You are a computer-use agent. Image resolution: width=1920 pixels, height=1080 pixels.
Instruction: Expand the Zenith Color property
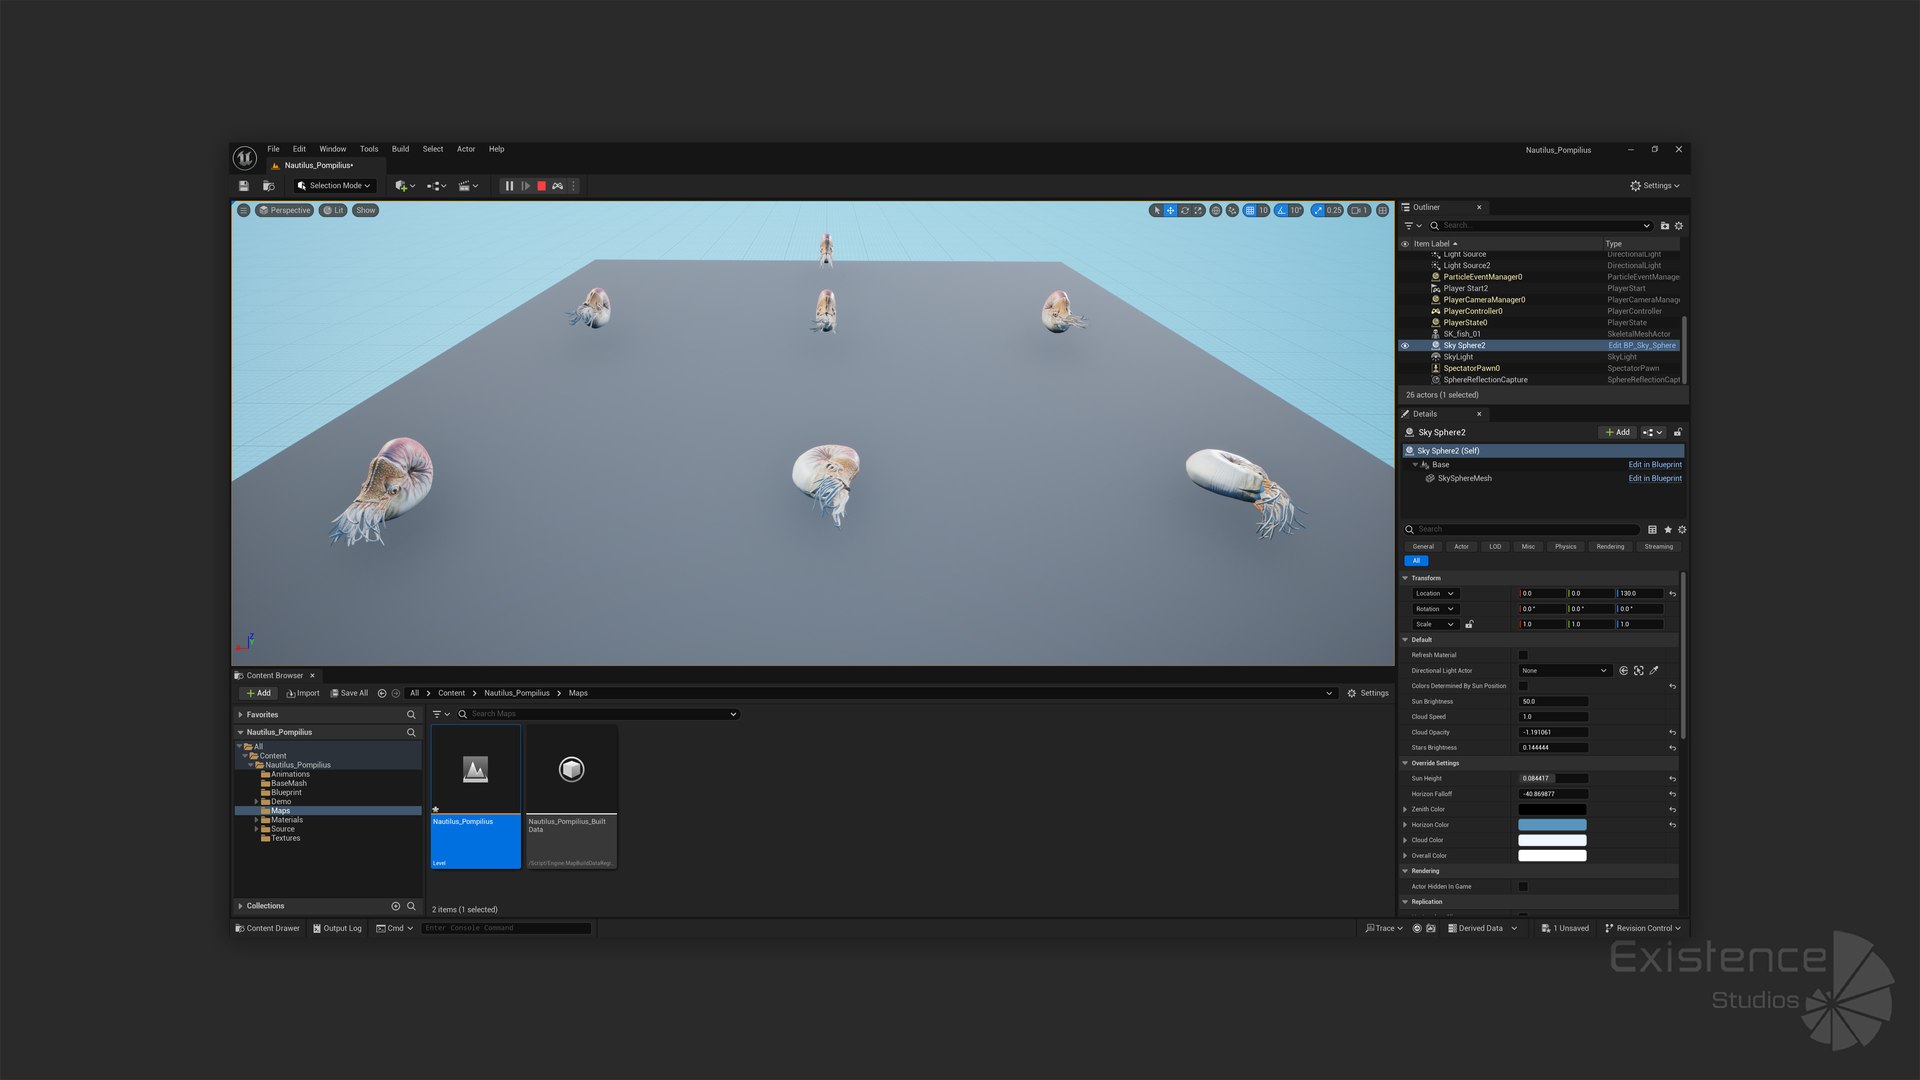(x=1406, y=810)
